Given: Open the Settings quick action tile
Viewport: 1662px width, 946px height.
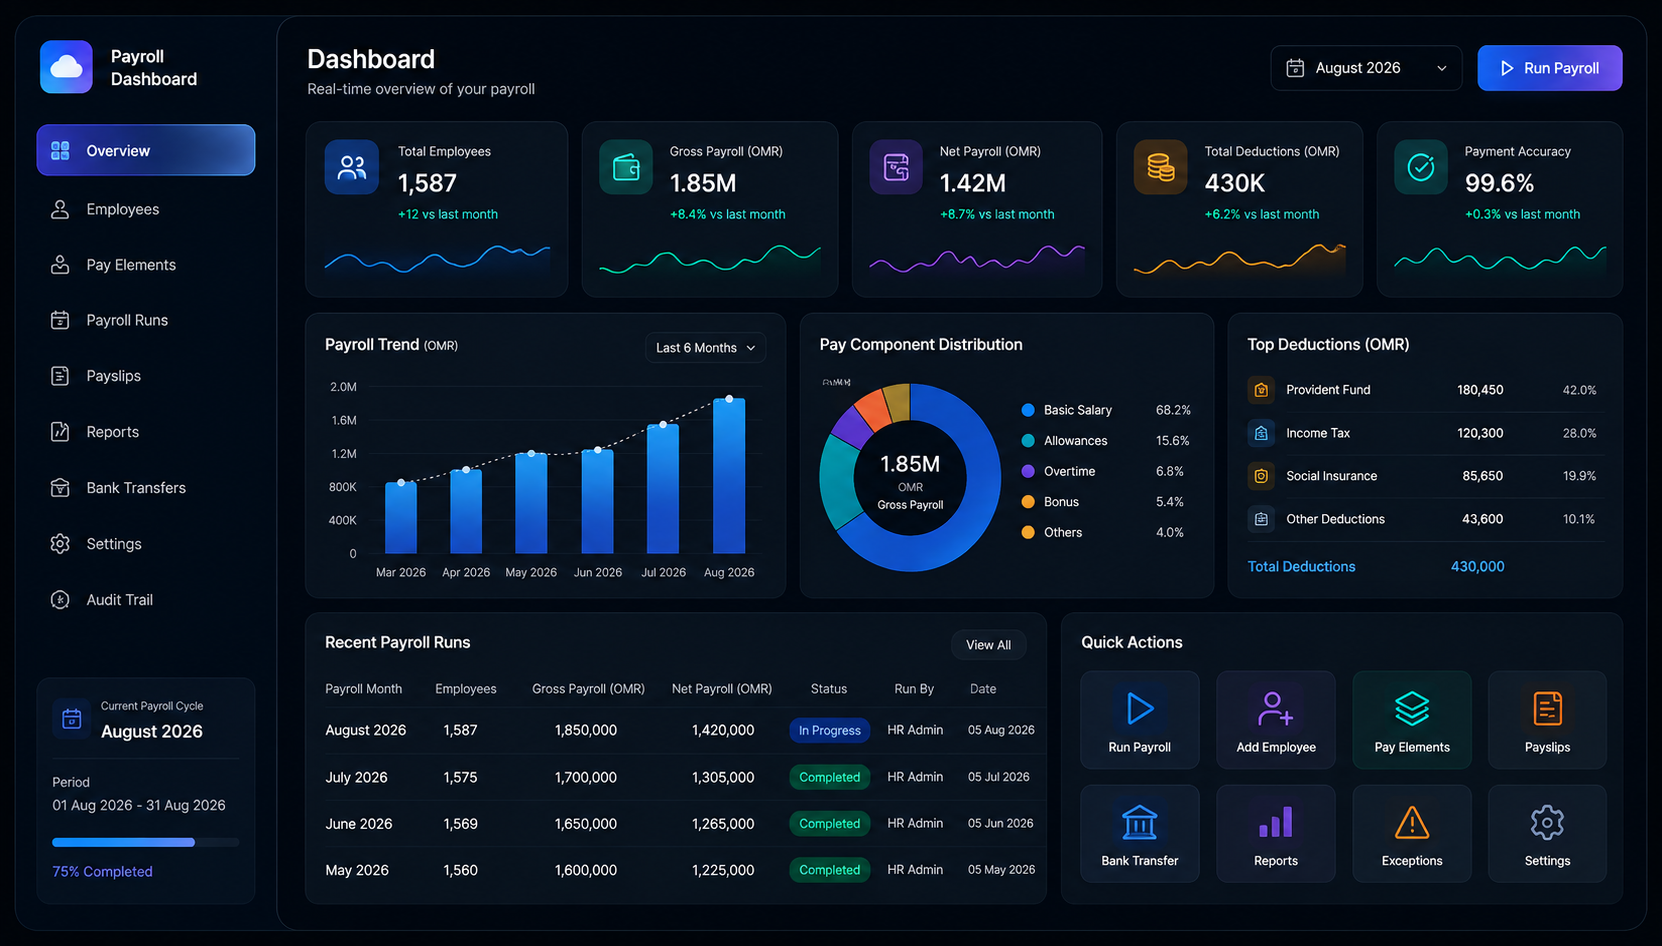Looking at the screenshot, I should (1547, 834).
